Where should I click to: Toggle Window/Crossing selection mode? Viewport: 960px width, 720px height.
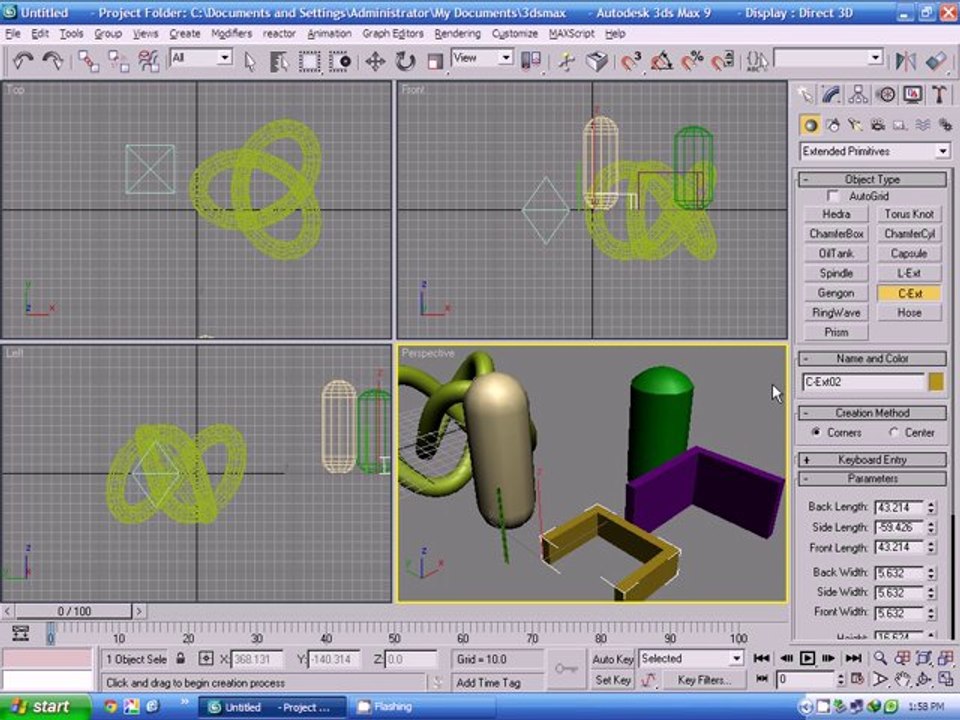click(x=340, y=61)
